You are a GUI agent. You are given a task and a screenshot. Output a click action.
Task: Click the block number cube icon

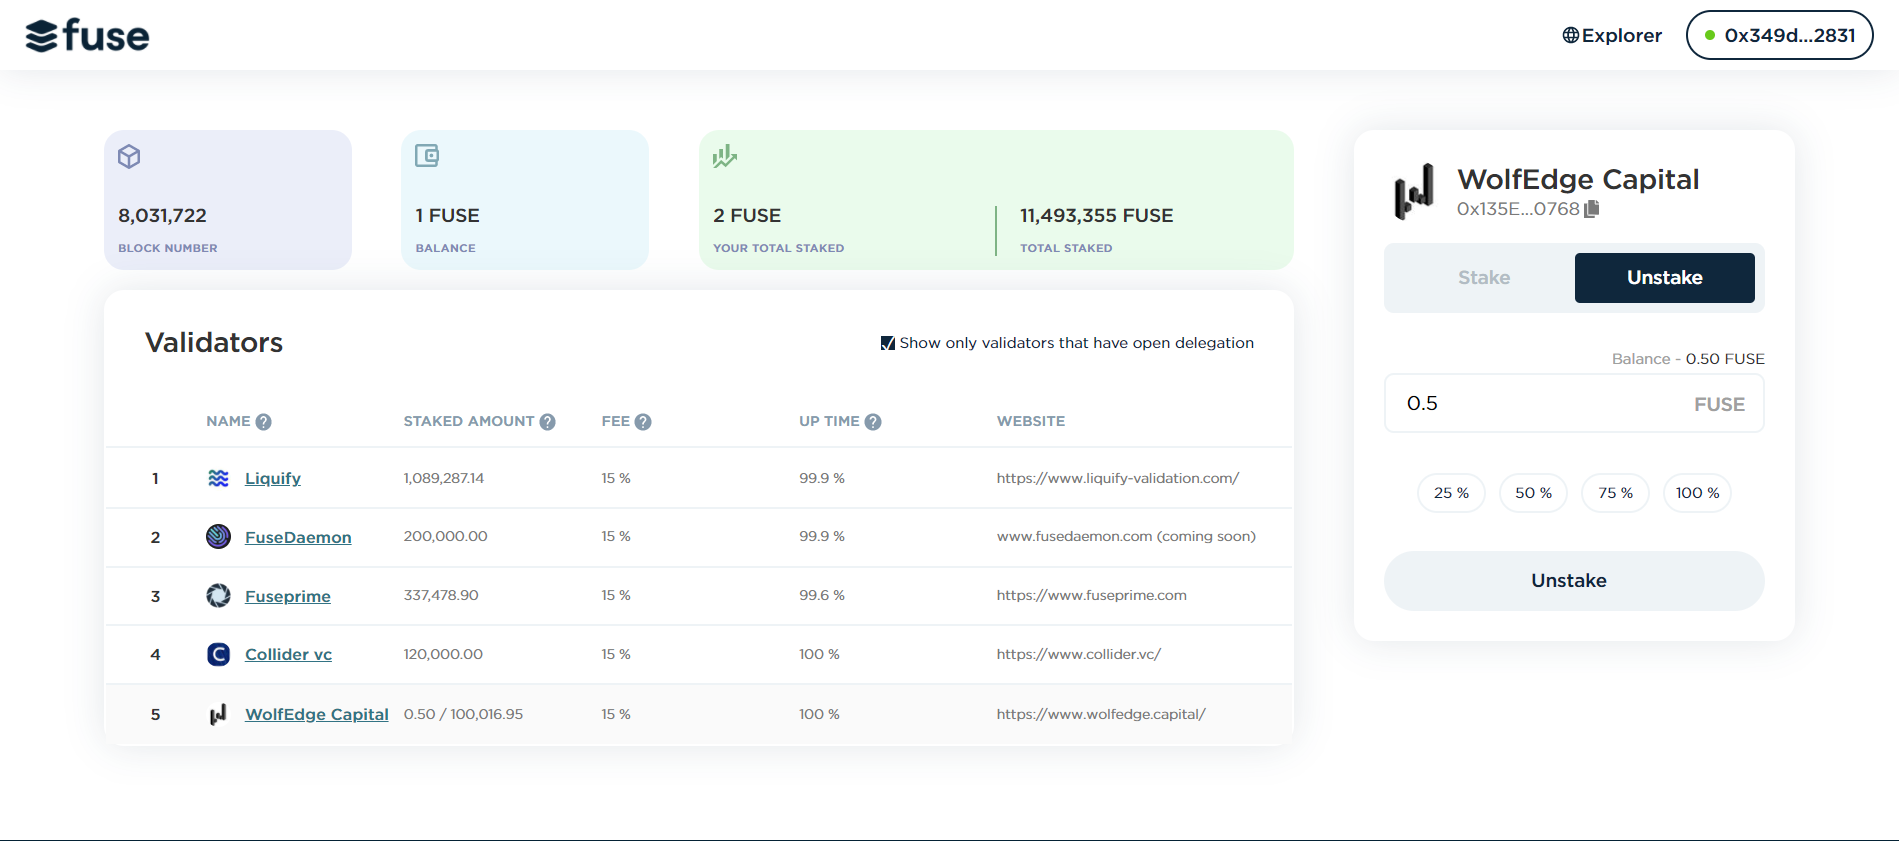129,156
